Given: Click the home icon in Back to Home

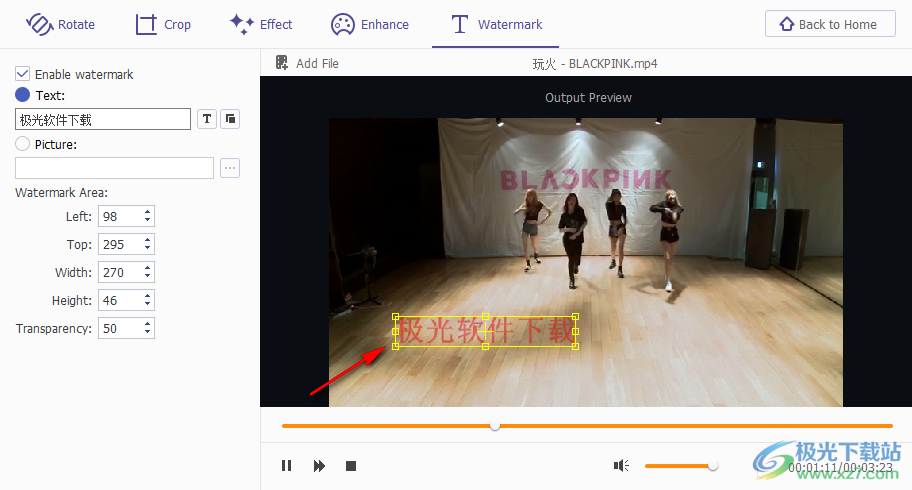Looking at the screenshot, I should click(786, 24).
